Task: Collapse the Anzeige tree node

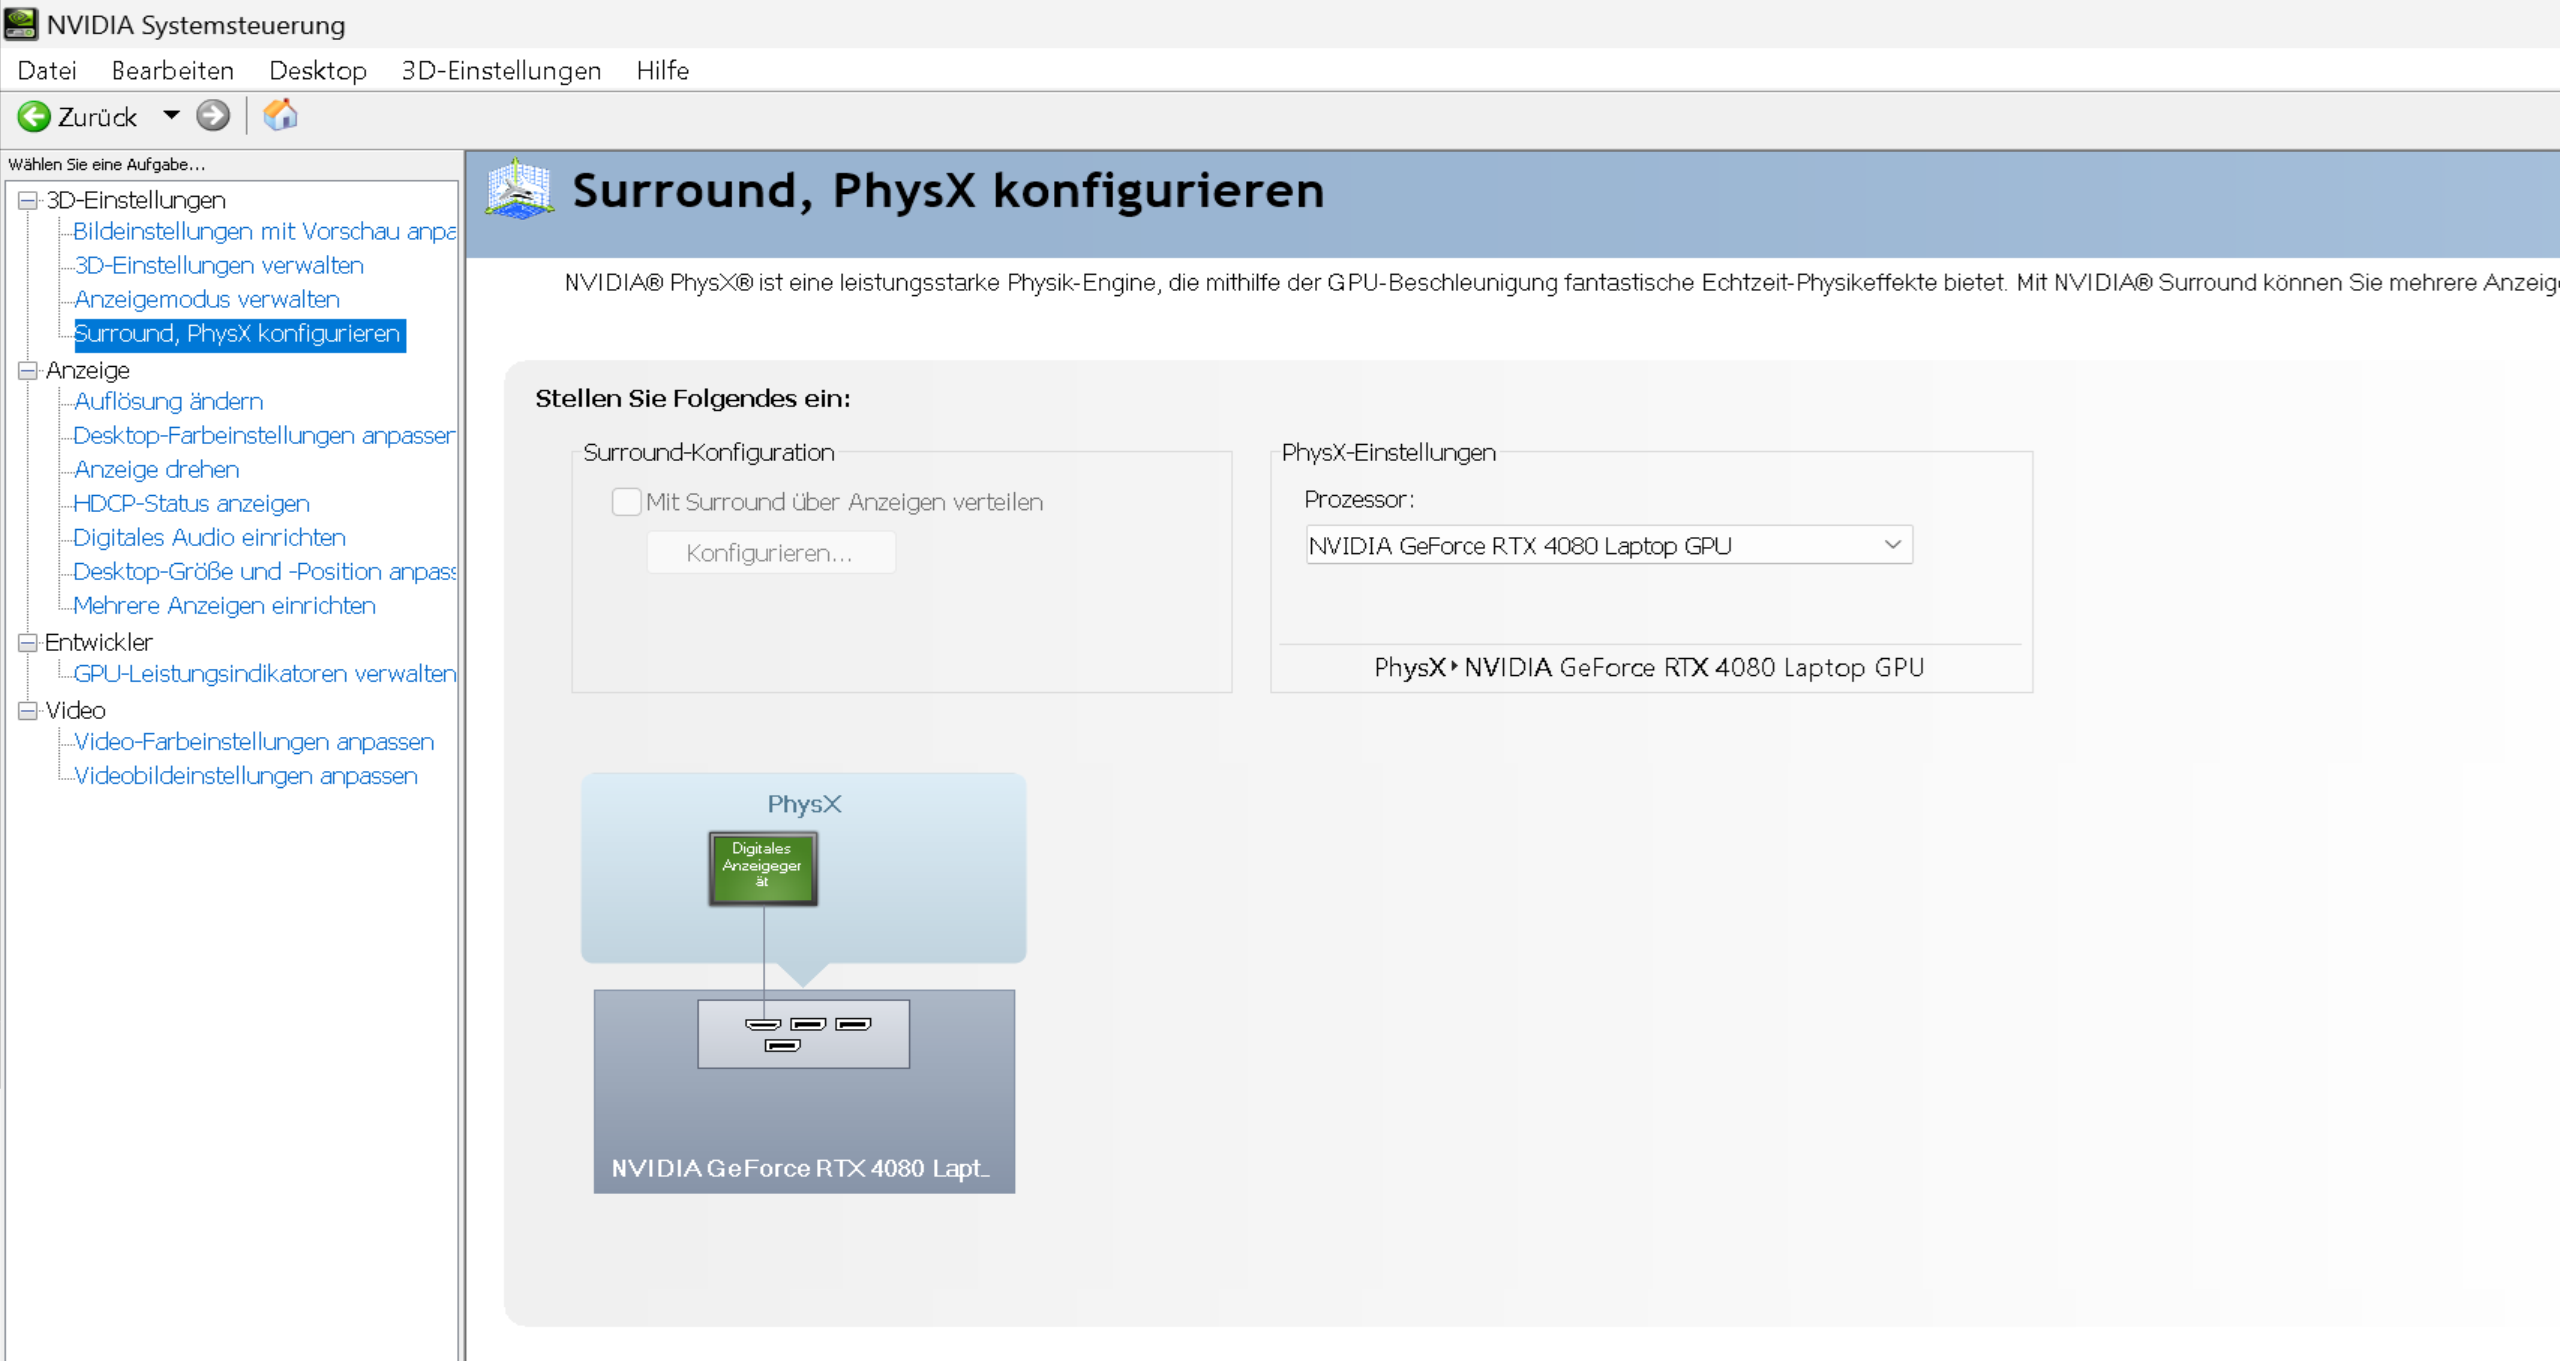Action: point(27,370)
